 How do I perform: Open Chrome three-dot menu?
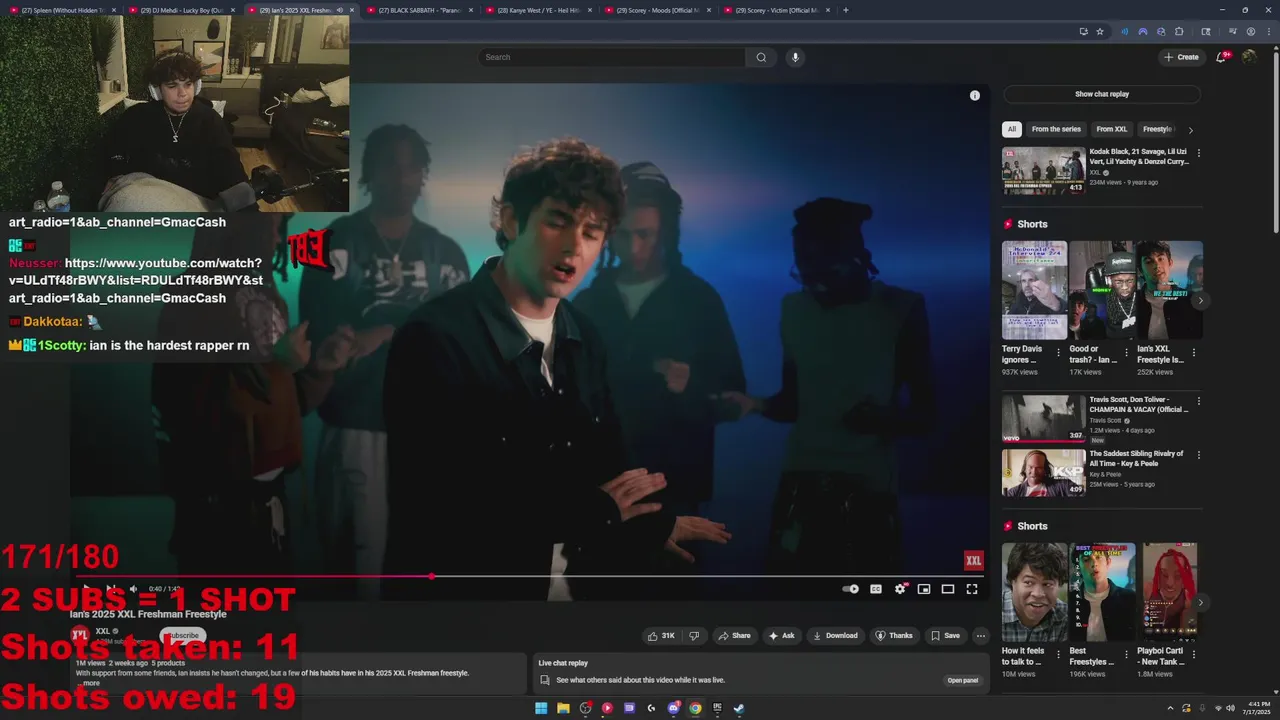point(1267,31)
